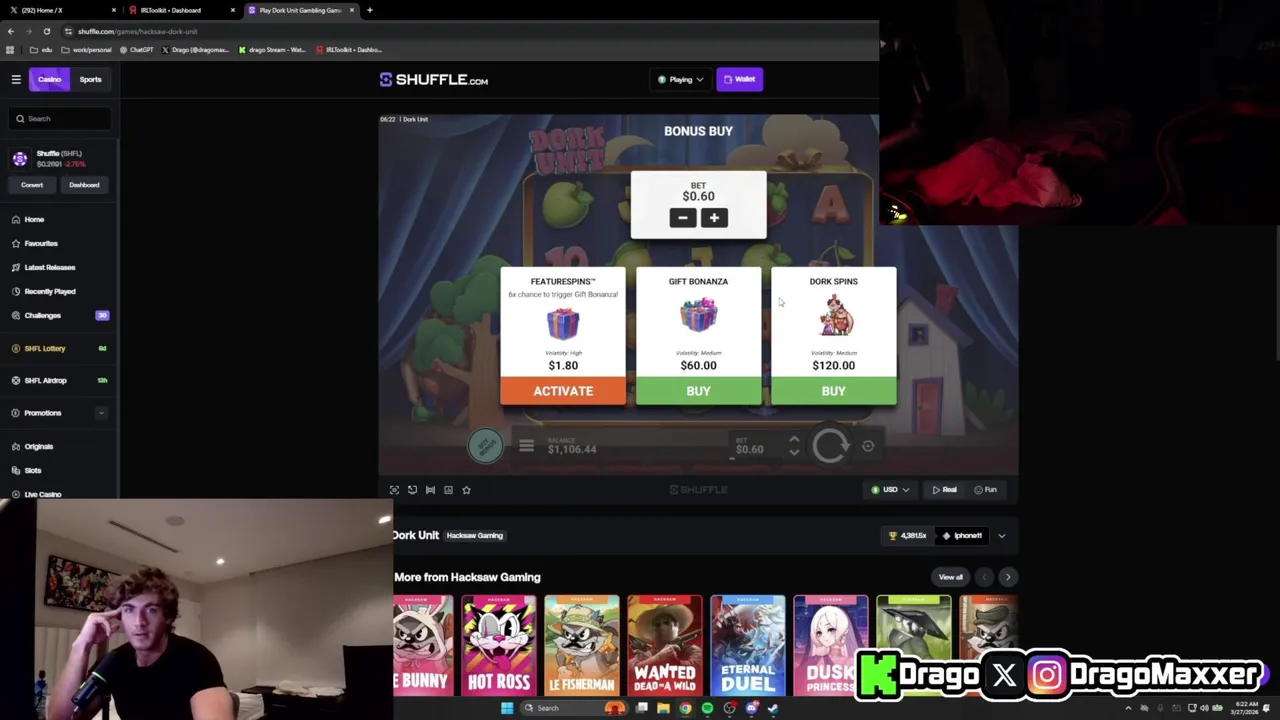The width and height of the screenshot is (1280, 720).
Task: Show next games with right arrow
Action: pyautogui.click(x=1007, y=577)
